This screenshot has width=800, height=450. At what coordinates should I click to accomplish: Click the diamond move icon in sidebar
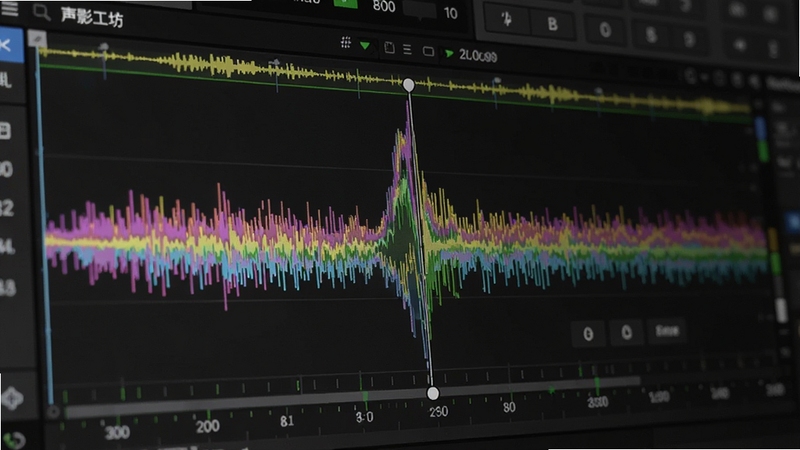pyautogui.click(x=12, y=398)
